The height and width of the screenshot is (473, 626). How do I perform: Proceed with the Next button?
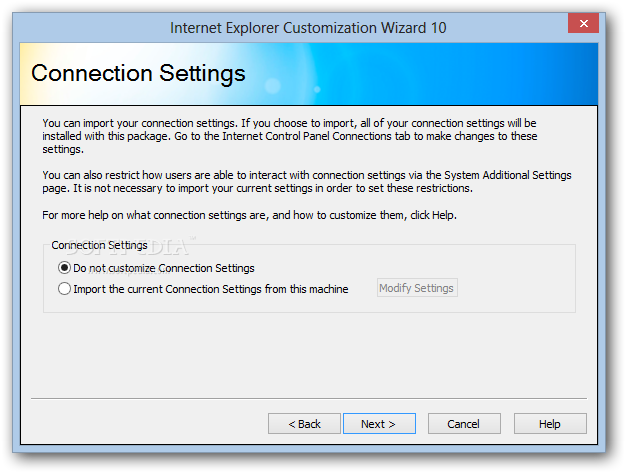pos(379,424)
